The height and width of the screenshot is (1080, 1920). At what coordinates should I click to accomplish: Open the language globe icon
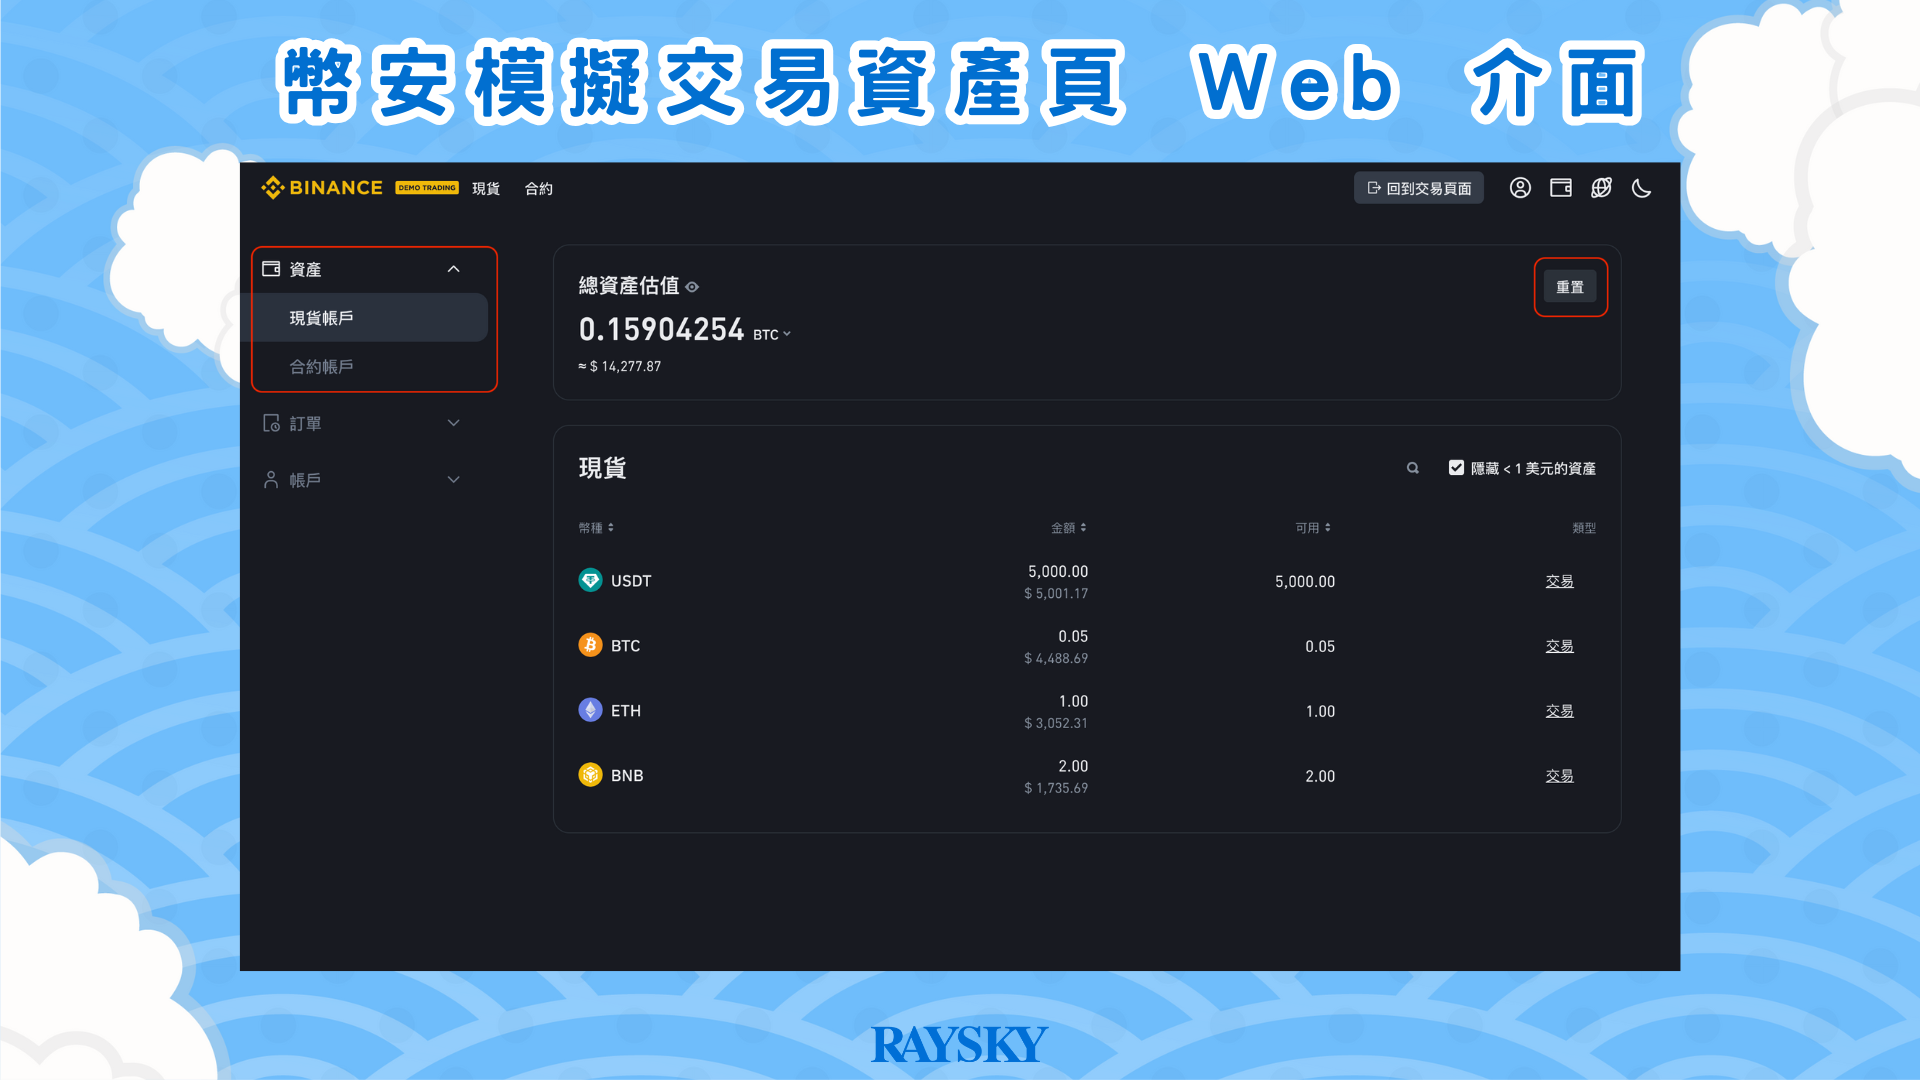click(x=1601, y=188)
